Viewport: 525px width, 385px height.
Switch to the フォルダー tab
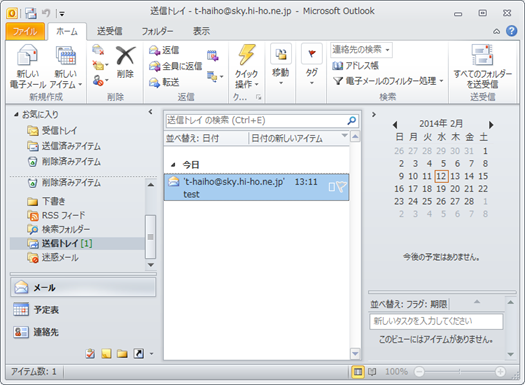(x=157, y=31)
